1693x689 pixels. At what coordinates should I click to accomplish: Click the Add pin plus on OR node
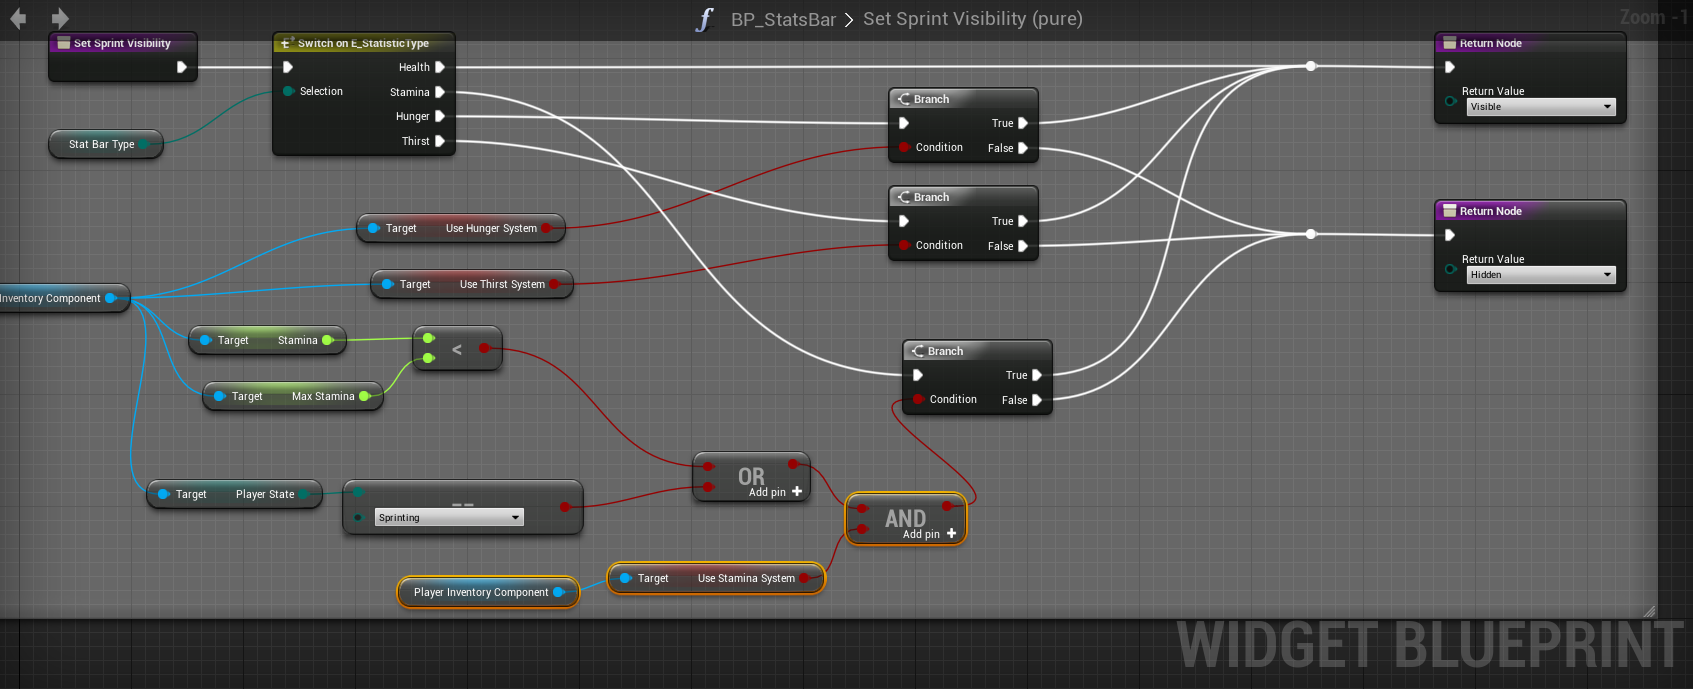pyautogui.click(x=797, y=492)
